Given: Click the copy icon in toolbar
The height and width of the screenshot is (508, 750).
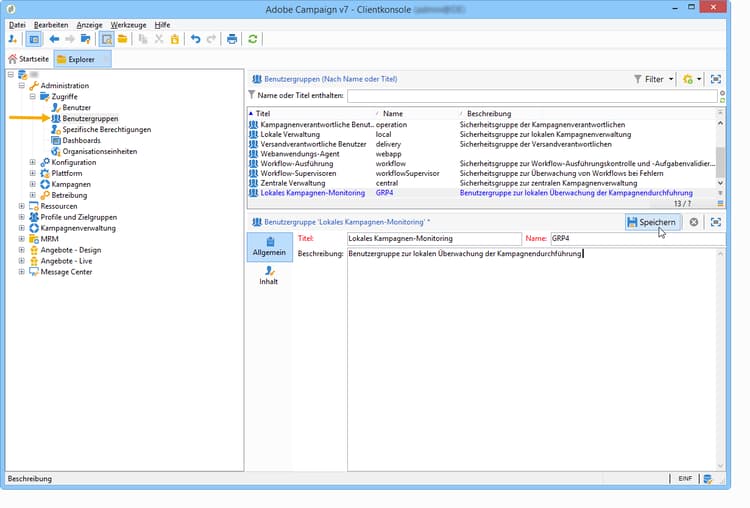Looking at the screenshot, I should click(x=143, y=39).
